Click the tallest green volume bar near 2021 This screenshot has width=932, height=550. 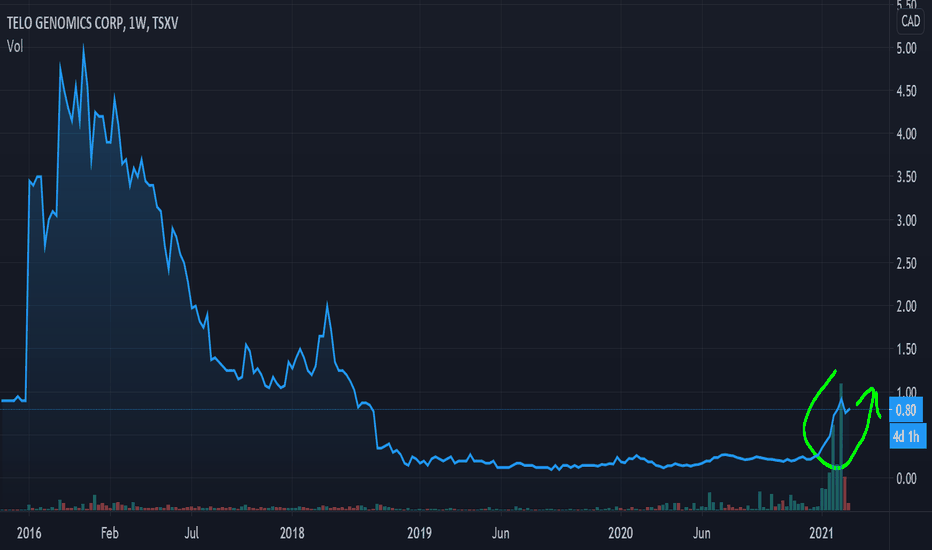pos(840,447)
